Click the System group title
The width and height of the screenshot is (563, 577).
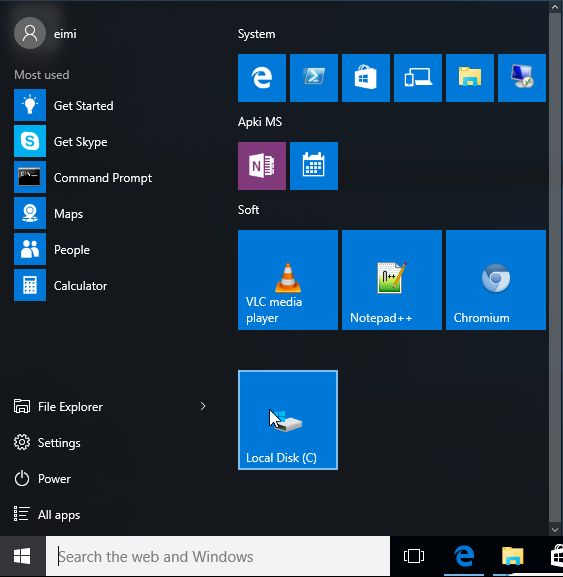pyautogui.click(x=256, y=34)
